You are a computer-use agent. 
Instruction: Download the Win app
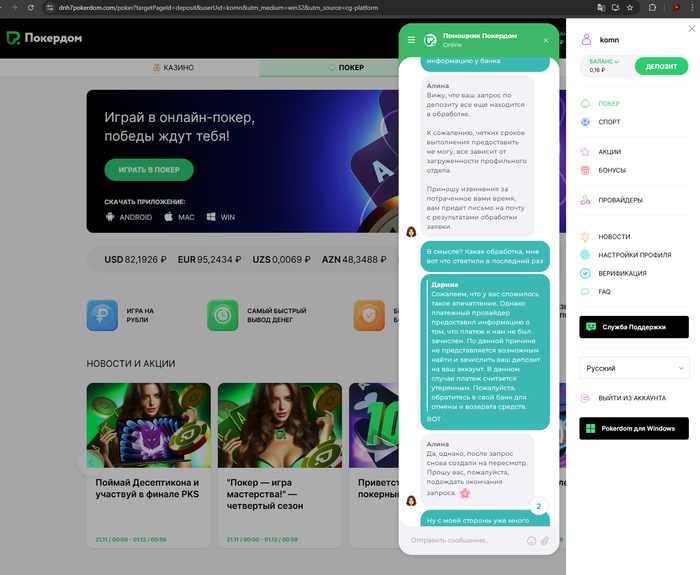[x=221, y=217]
